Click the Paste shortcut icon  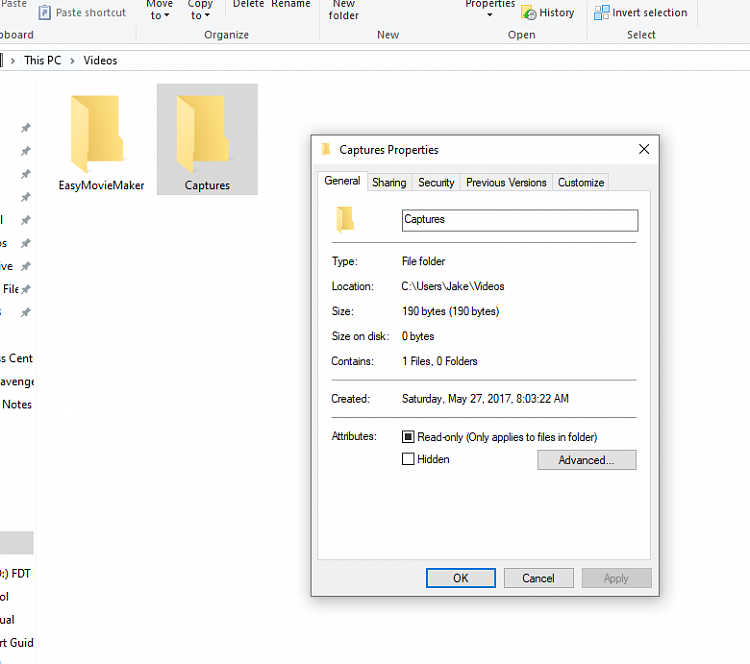[44, 12]
